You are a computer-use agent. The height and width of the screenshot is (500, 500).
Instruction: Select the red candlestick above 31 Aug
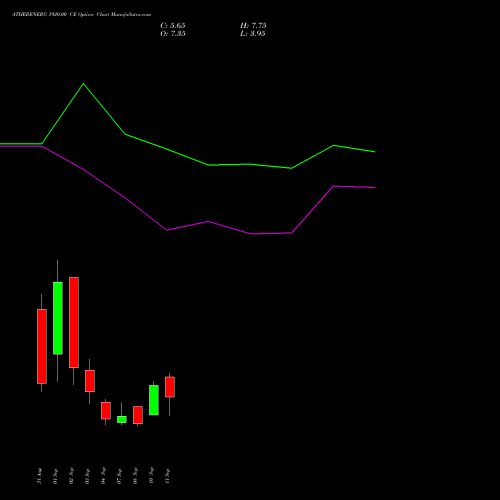tap(42, 346)
